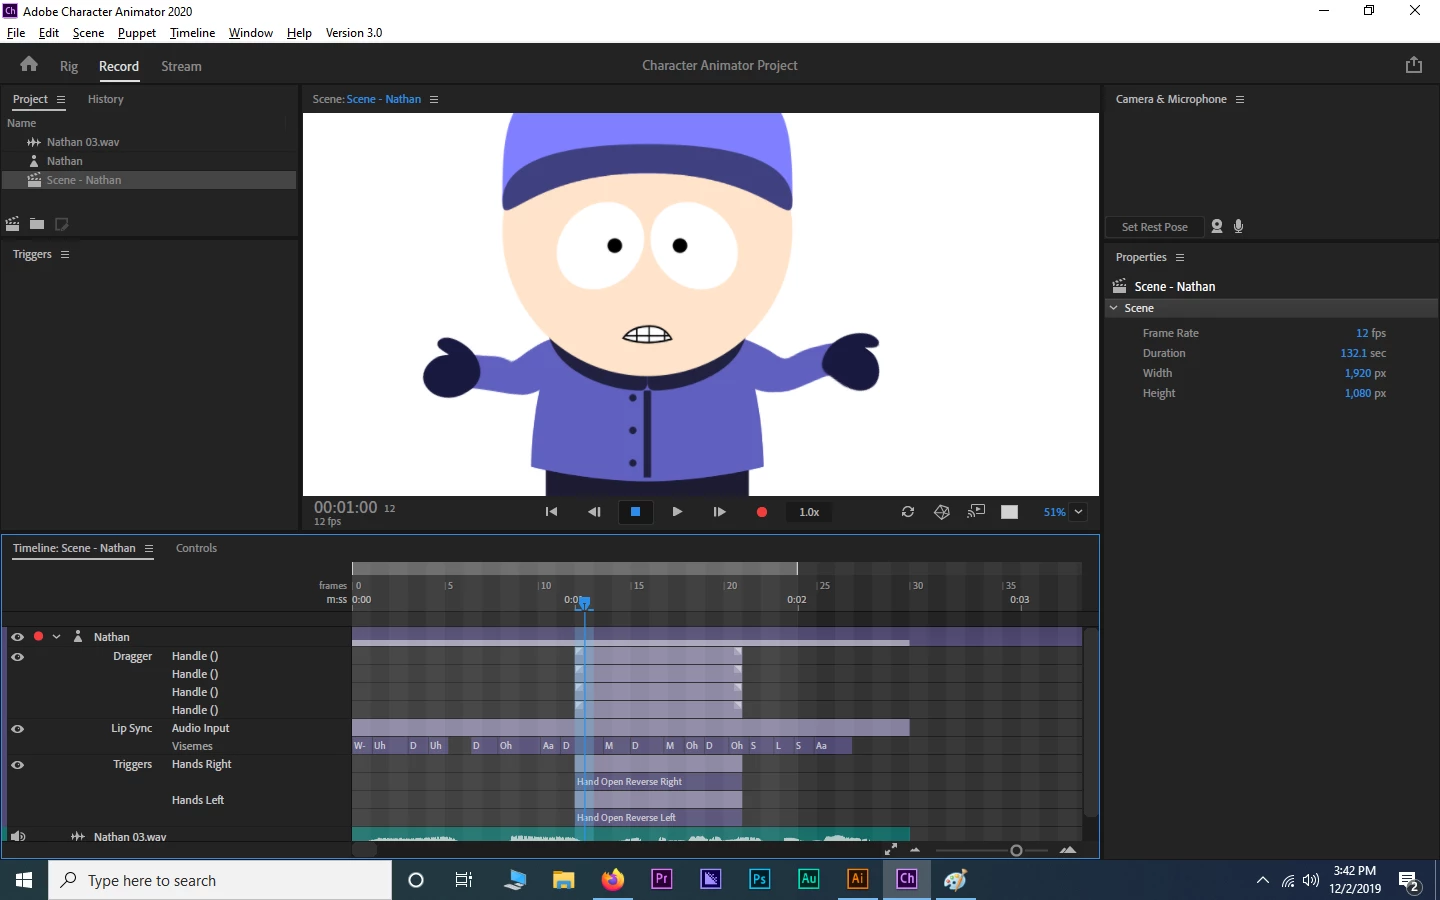Toggle the Lip Sync behavior eye icon
This screenshot has width=1440, height=900.
[17, 729]
